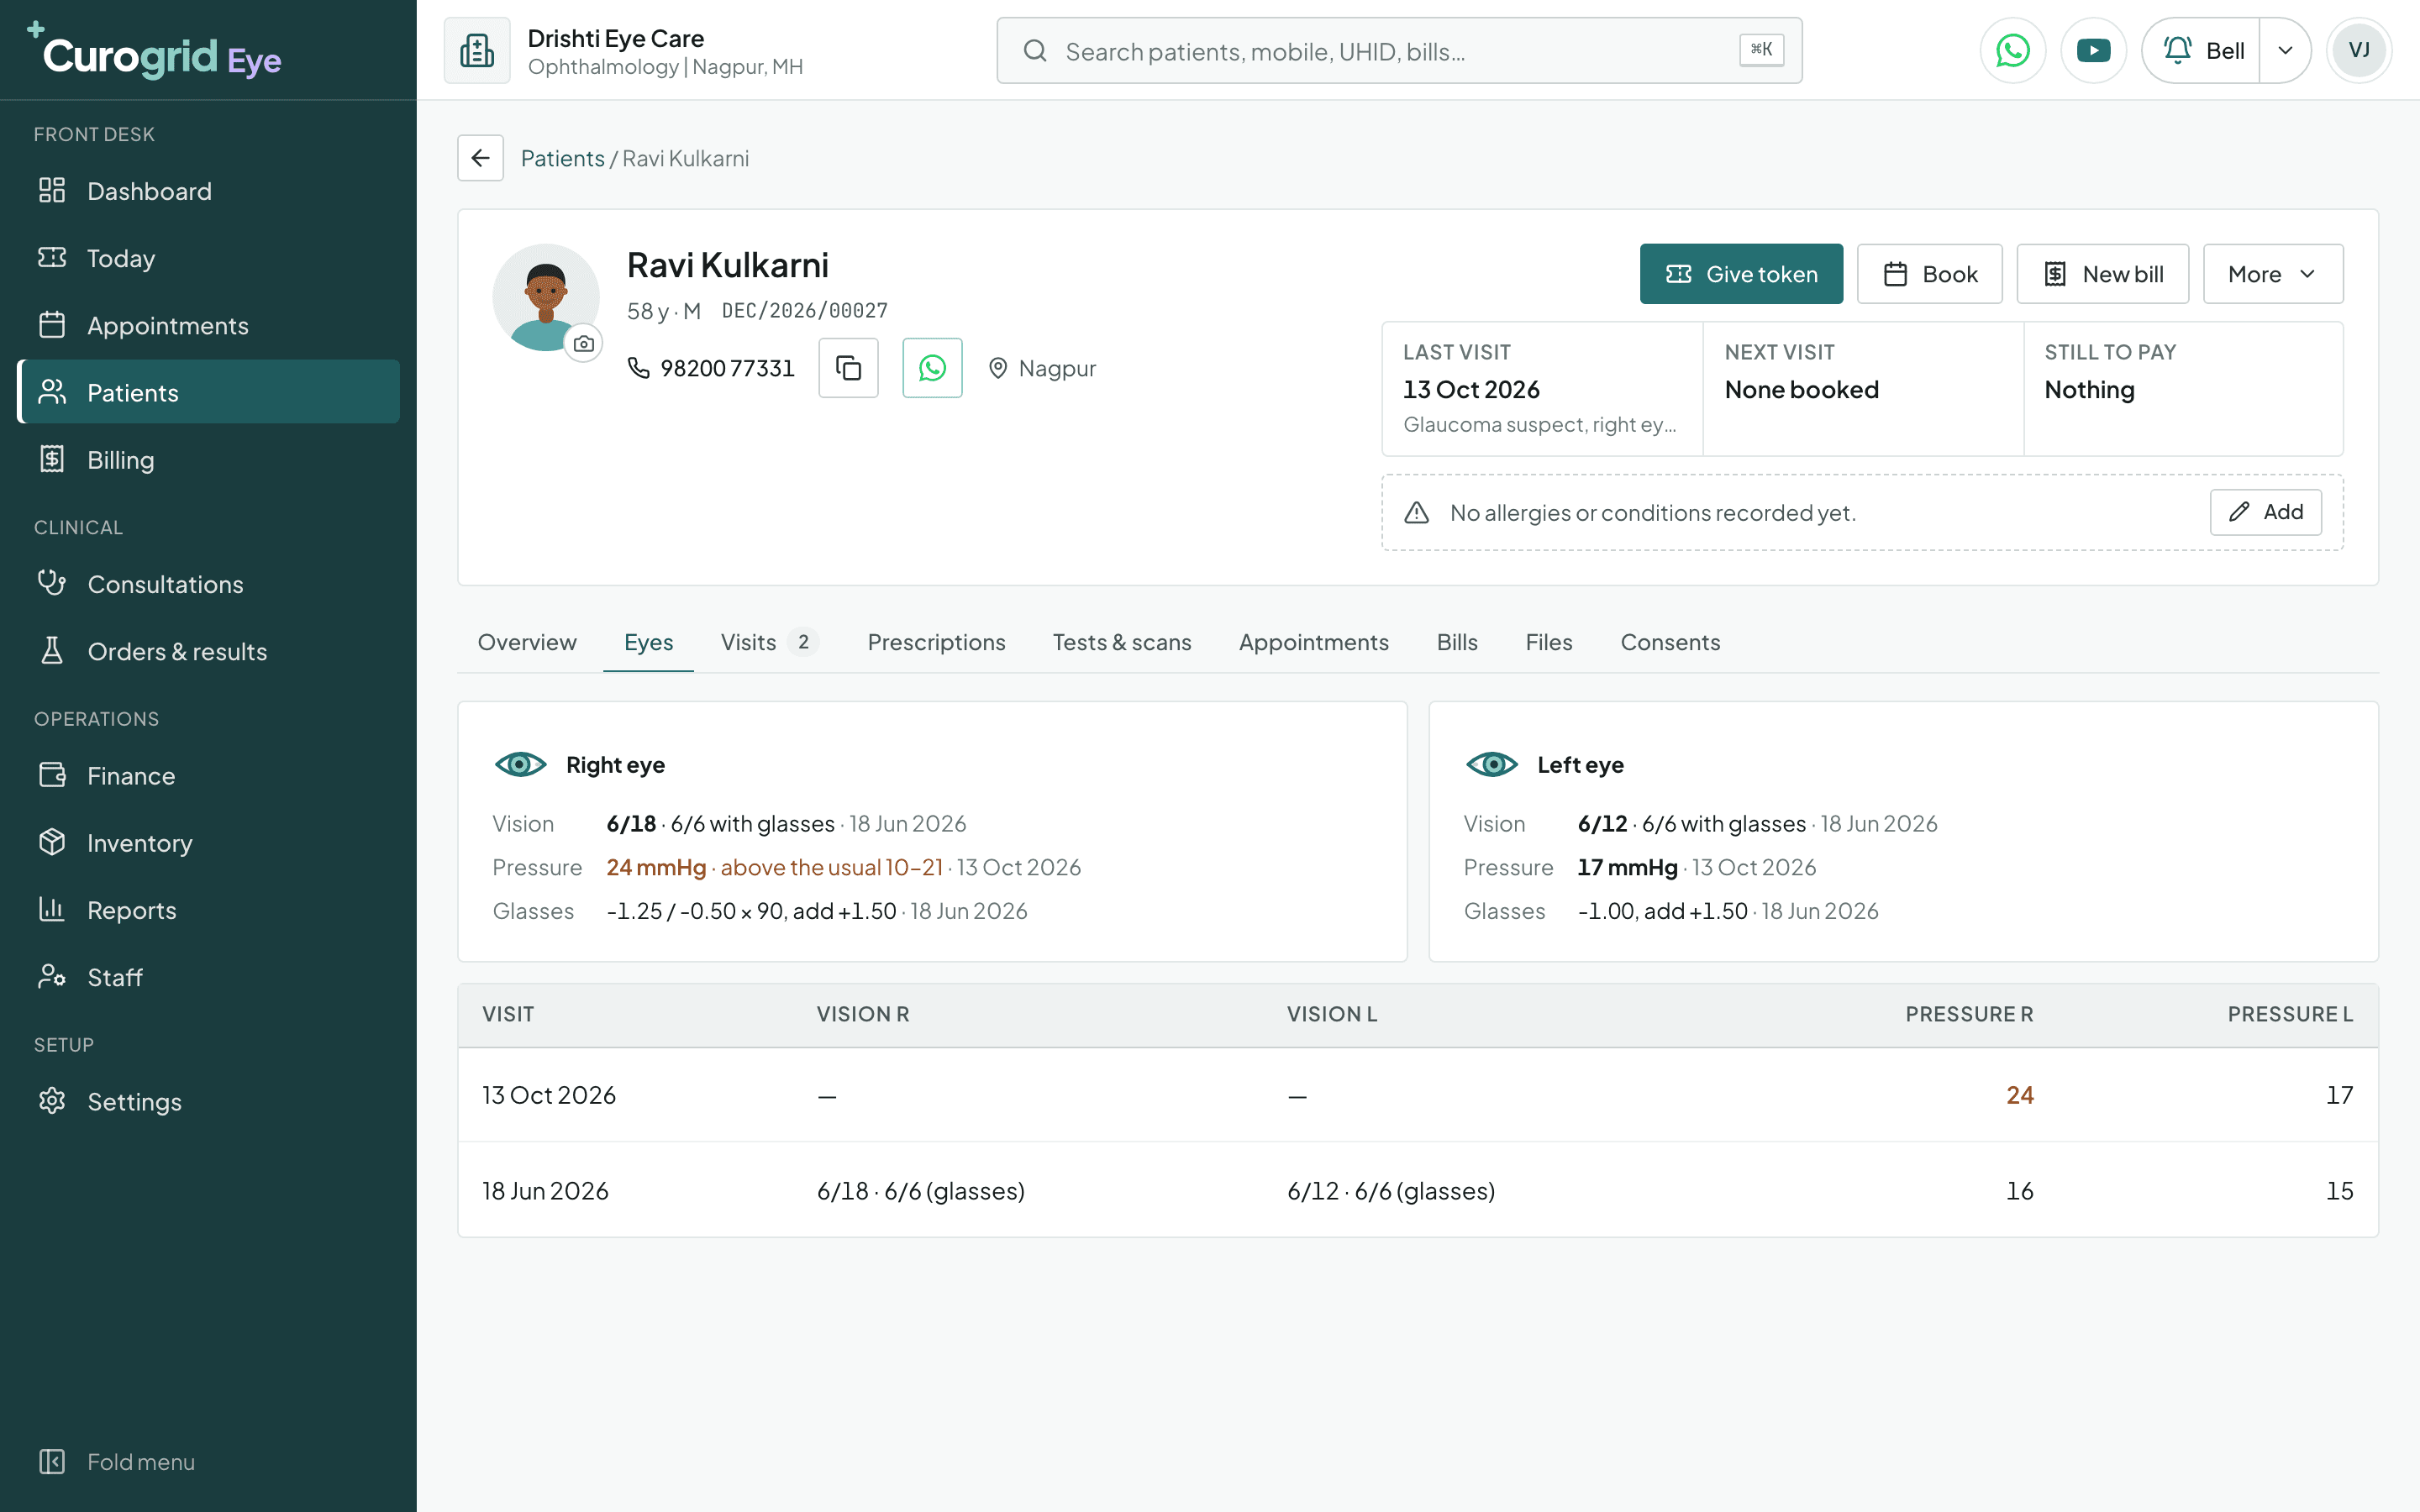Copy the patient's phone number
This screenshot has width=2420, height=1512.
[x=848, y=368]
